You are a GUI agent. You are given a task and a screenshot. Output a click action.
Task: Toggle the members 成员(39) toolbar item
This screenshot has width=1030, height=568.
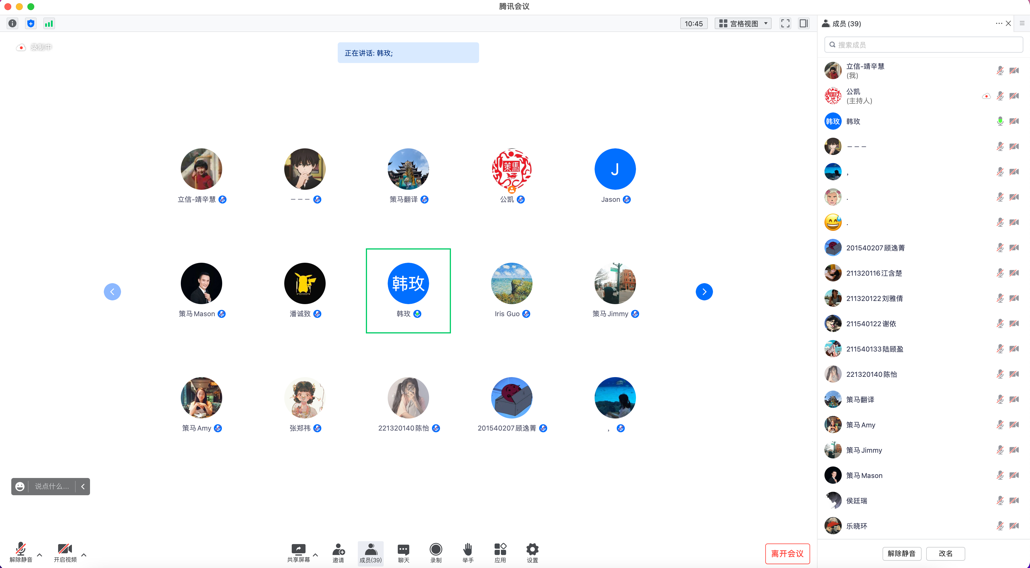coord(370,552)
